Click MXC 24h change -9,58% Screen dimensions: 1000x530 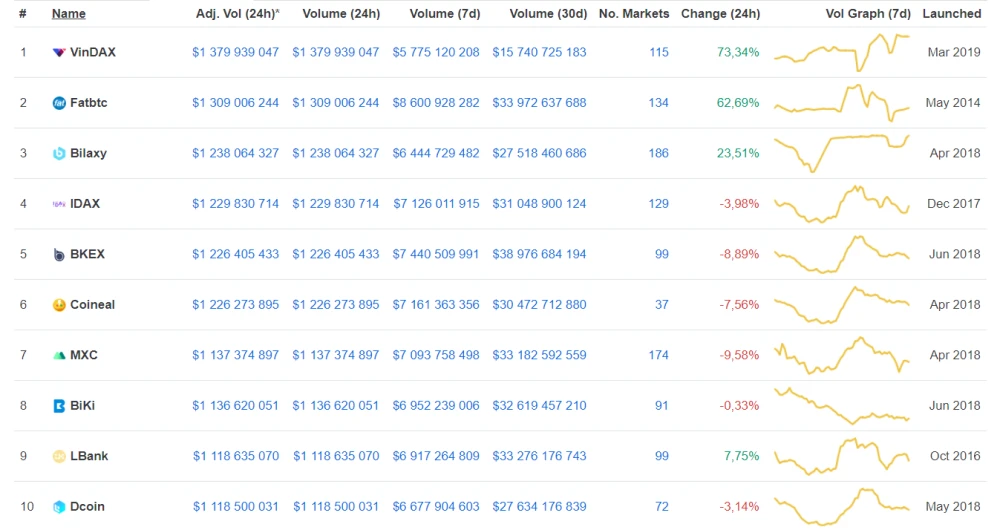pyautogui.click(x=739, y=355)
